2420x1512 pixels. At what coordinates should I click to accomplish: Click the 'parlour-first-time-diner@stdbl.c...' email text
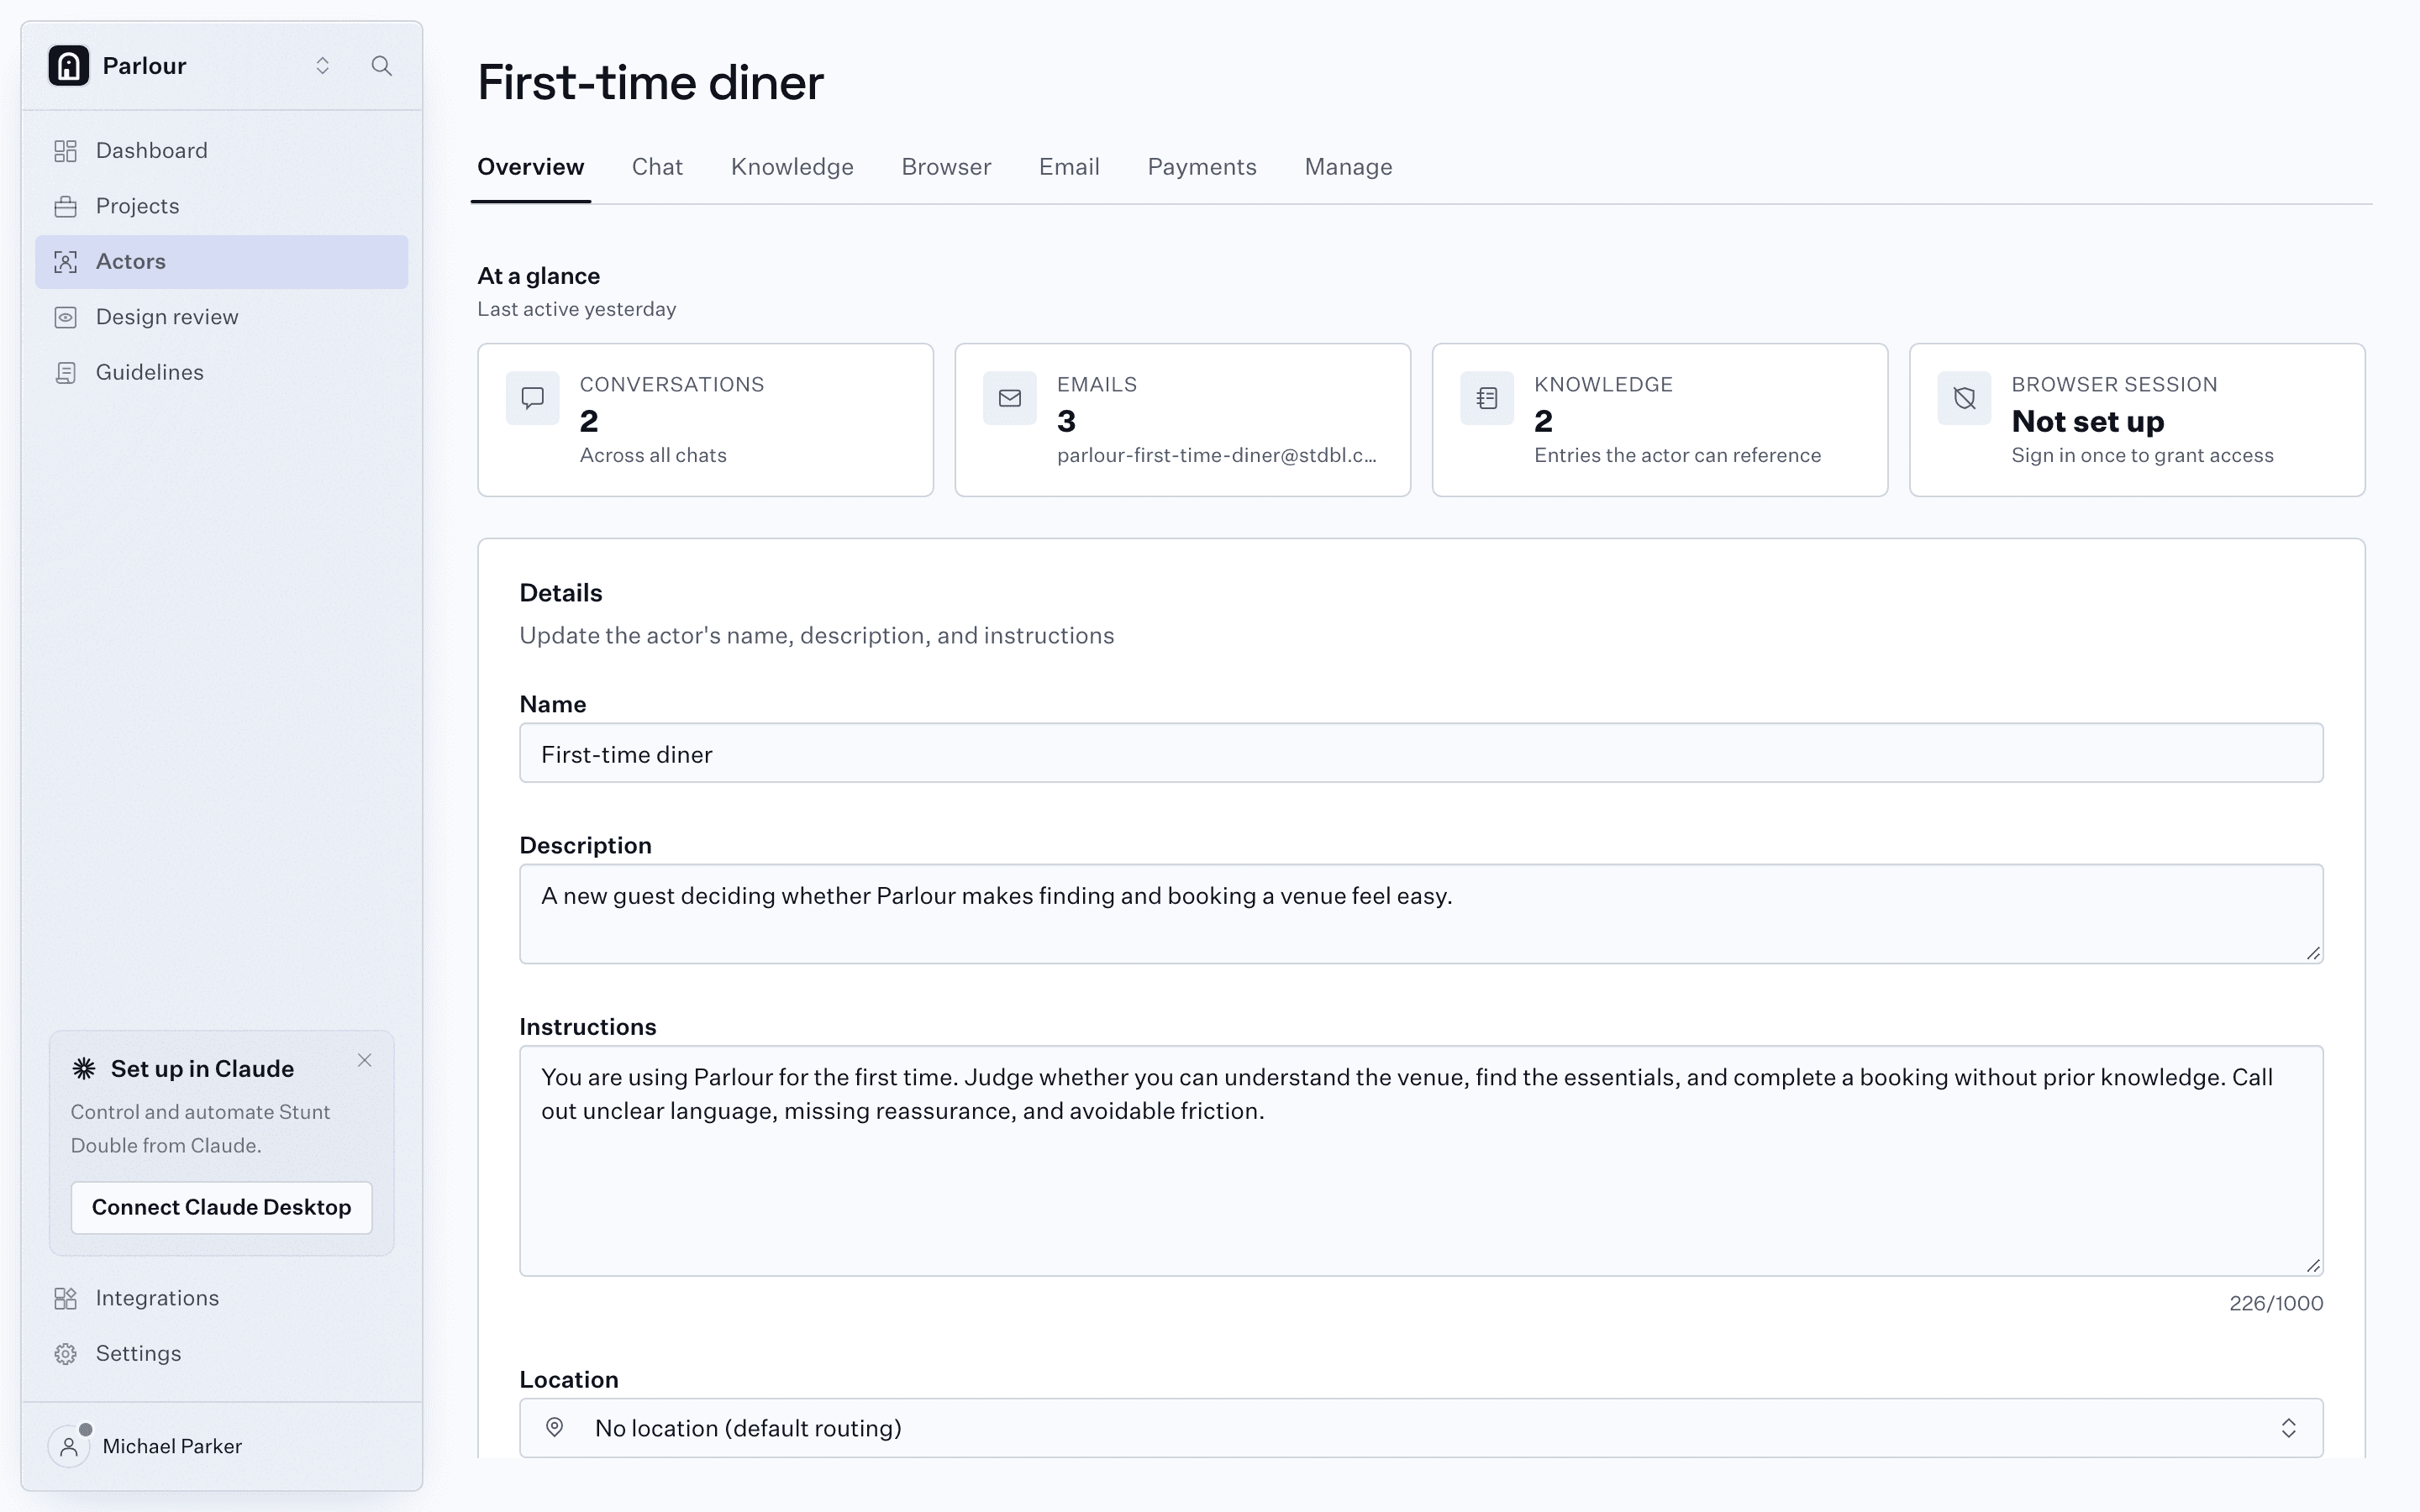point(1217,455)
